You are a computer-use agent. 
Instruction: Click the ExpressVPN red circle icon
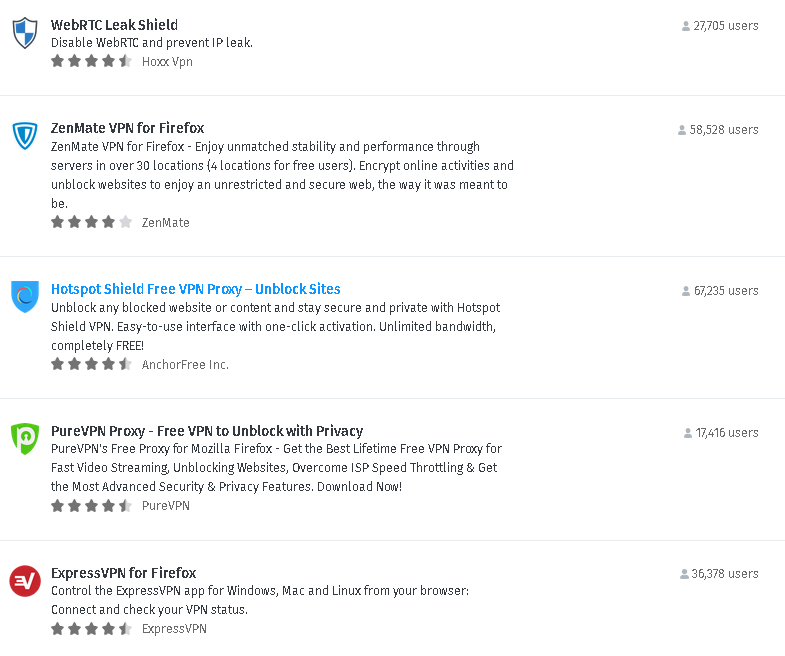[25, 581]
